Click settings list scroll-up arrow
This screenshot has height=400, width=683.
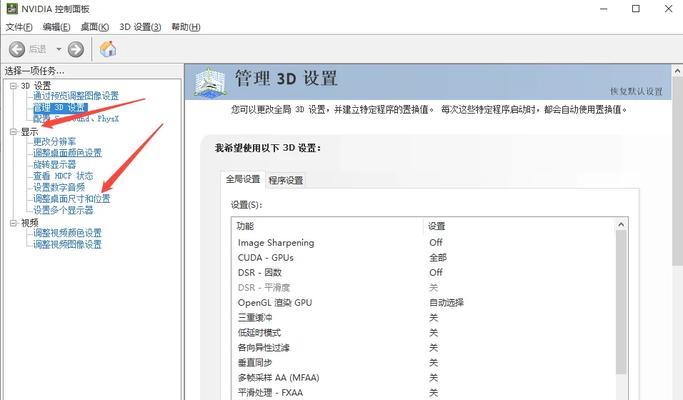(x=621, y=224)
